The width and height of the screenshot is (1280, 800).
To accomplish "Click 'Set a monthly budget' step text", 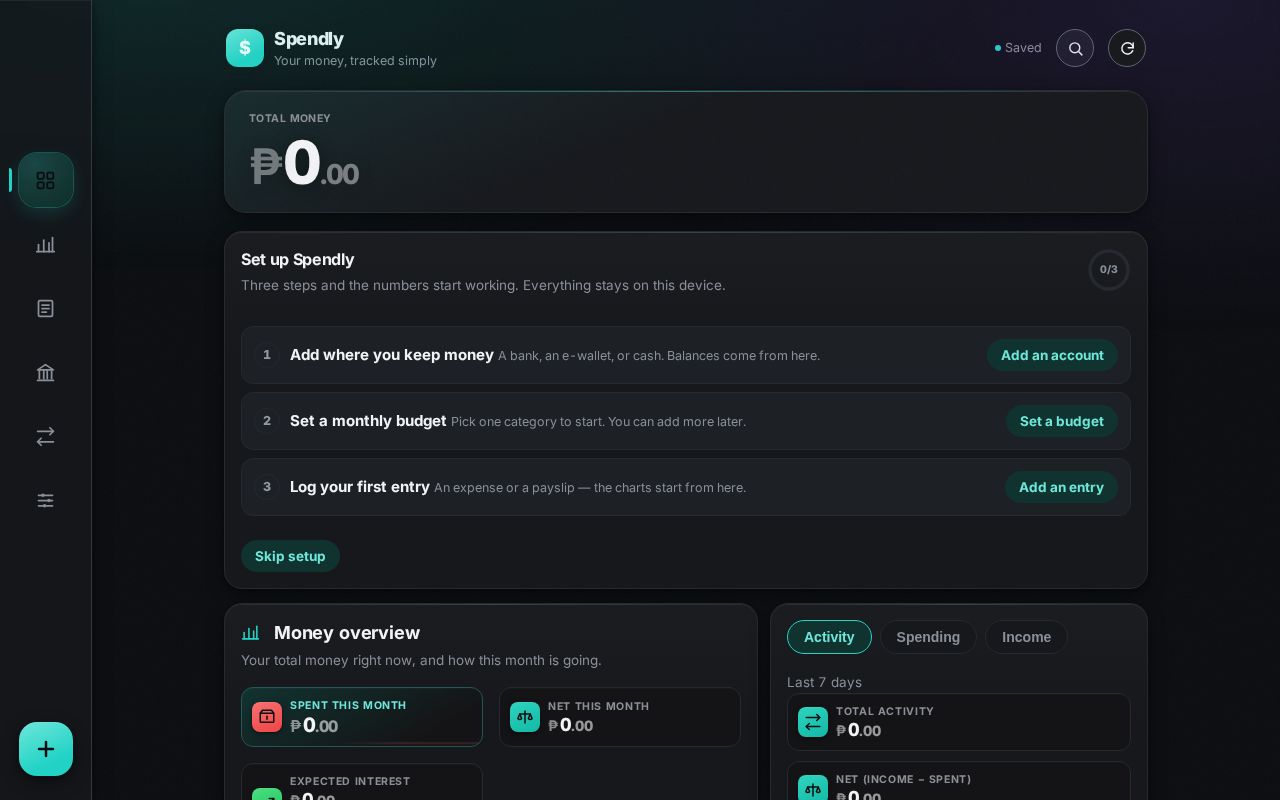I will pos(368,421).
